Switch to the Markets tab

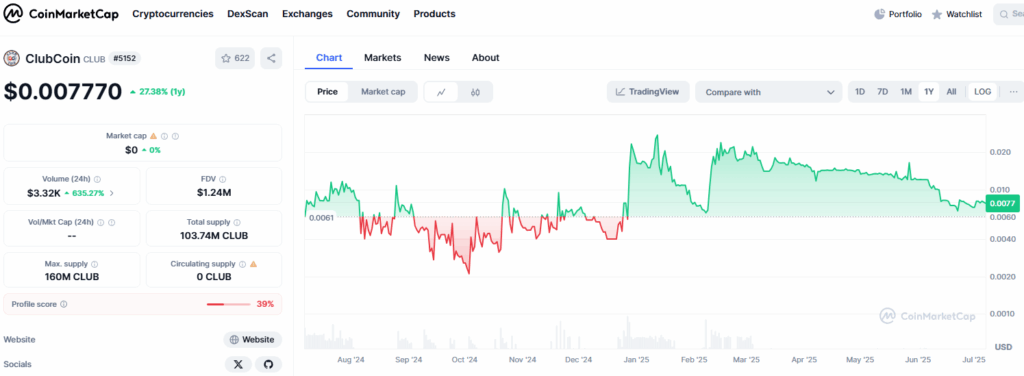pos(383,57)
